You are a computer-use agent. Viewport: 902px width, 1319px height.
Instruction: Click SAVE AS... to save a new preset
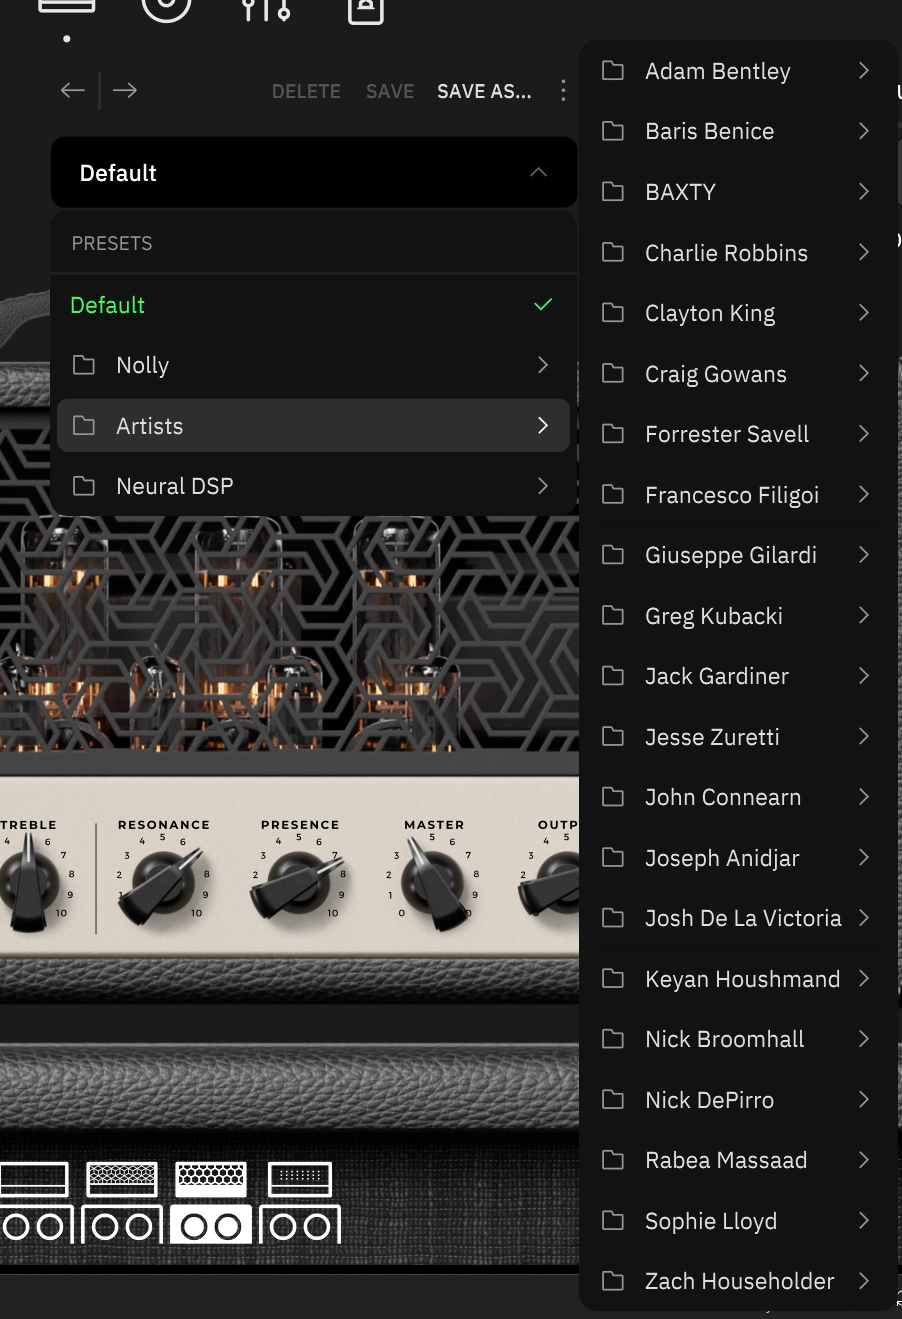(x=484, y=91)
